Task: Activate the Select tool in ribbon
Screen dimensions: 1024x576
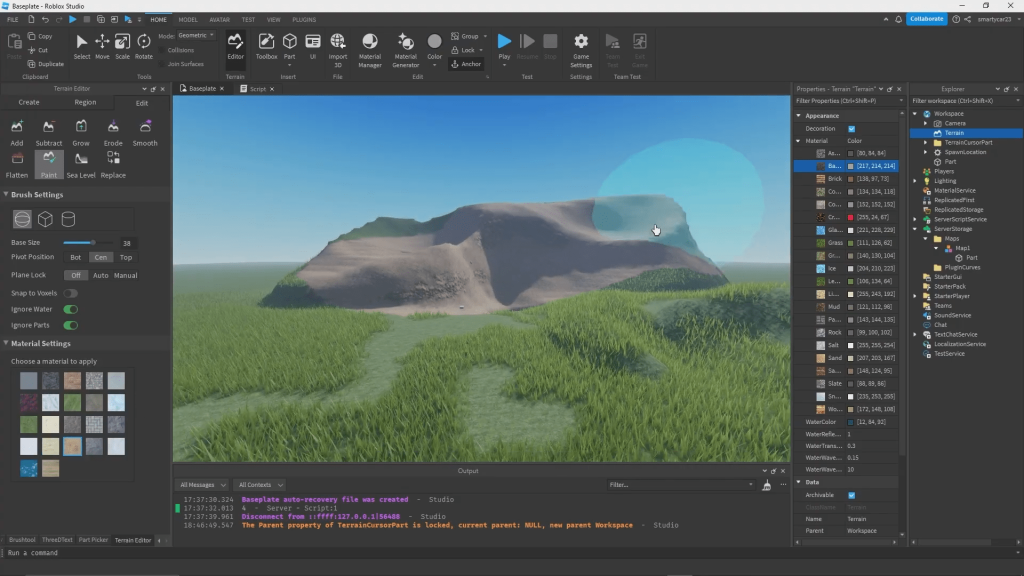Action: [x=82, y=47]
